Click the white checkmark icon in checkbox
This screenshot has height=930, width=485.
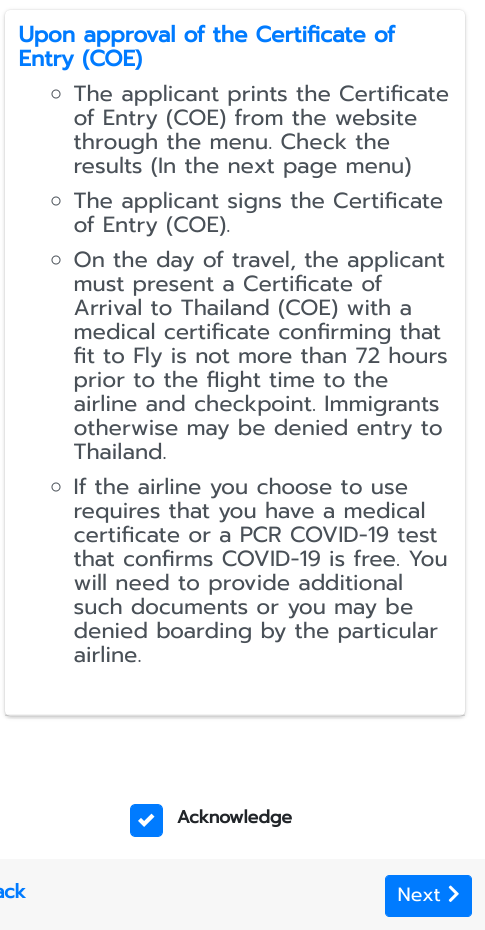pos(146,820)
